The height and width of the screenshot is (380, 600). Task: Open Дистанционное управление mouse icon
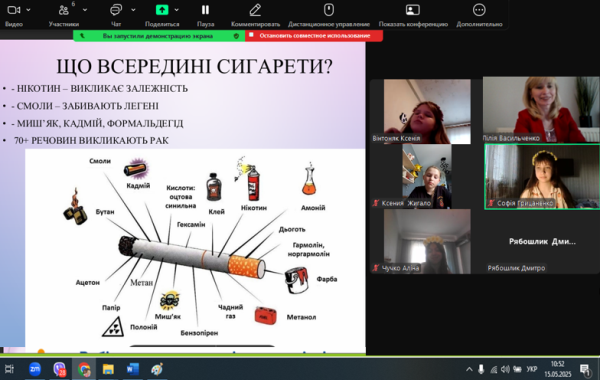coord(329,10)
